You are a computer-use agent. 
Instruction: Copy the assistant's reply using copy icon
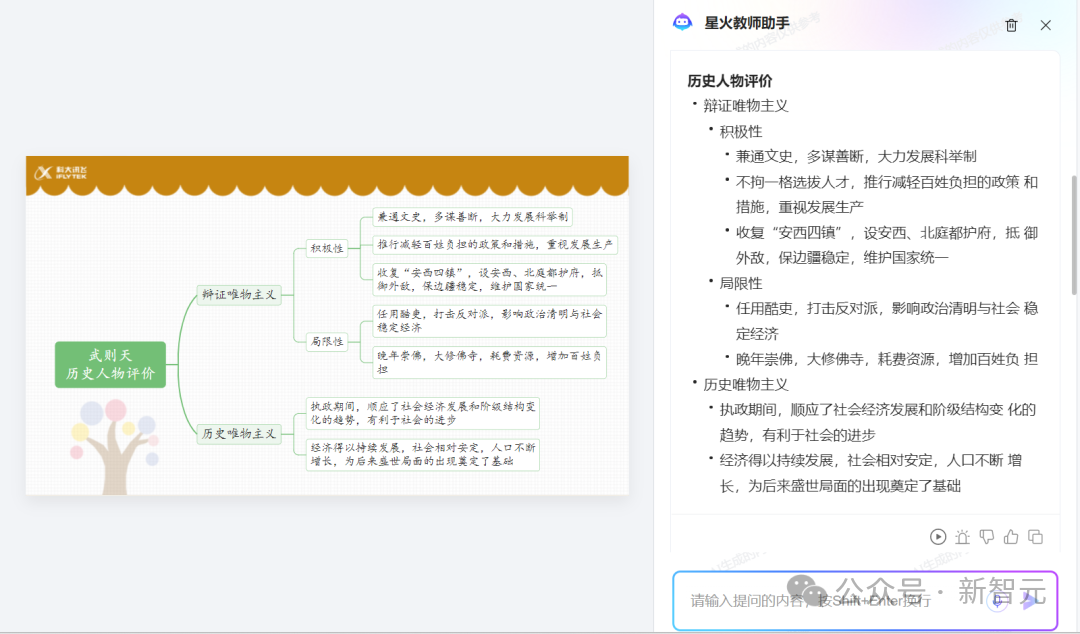(x=1036, y=537)
